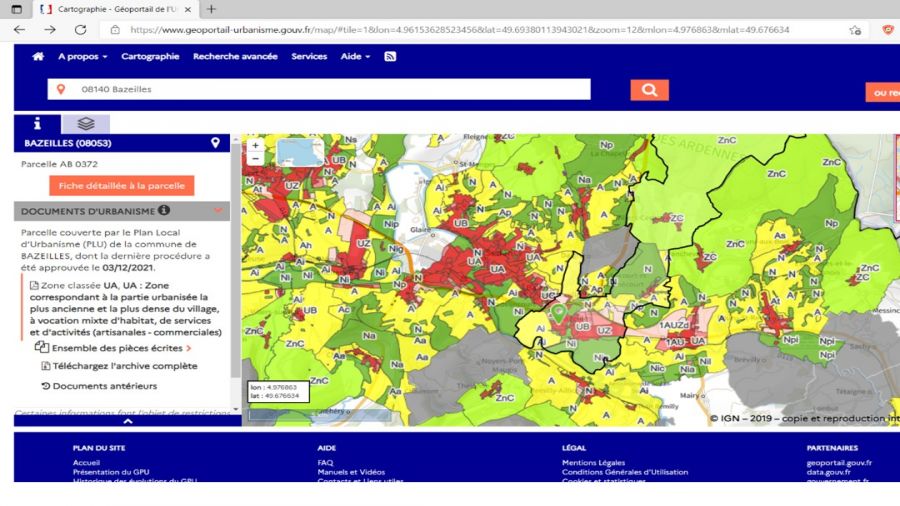Screen dimensions: 900x506
Task: Click the address search input field
Action: pos(319,89)
